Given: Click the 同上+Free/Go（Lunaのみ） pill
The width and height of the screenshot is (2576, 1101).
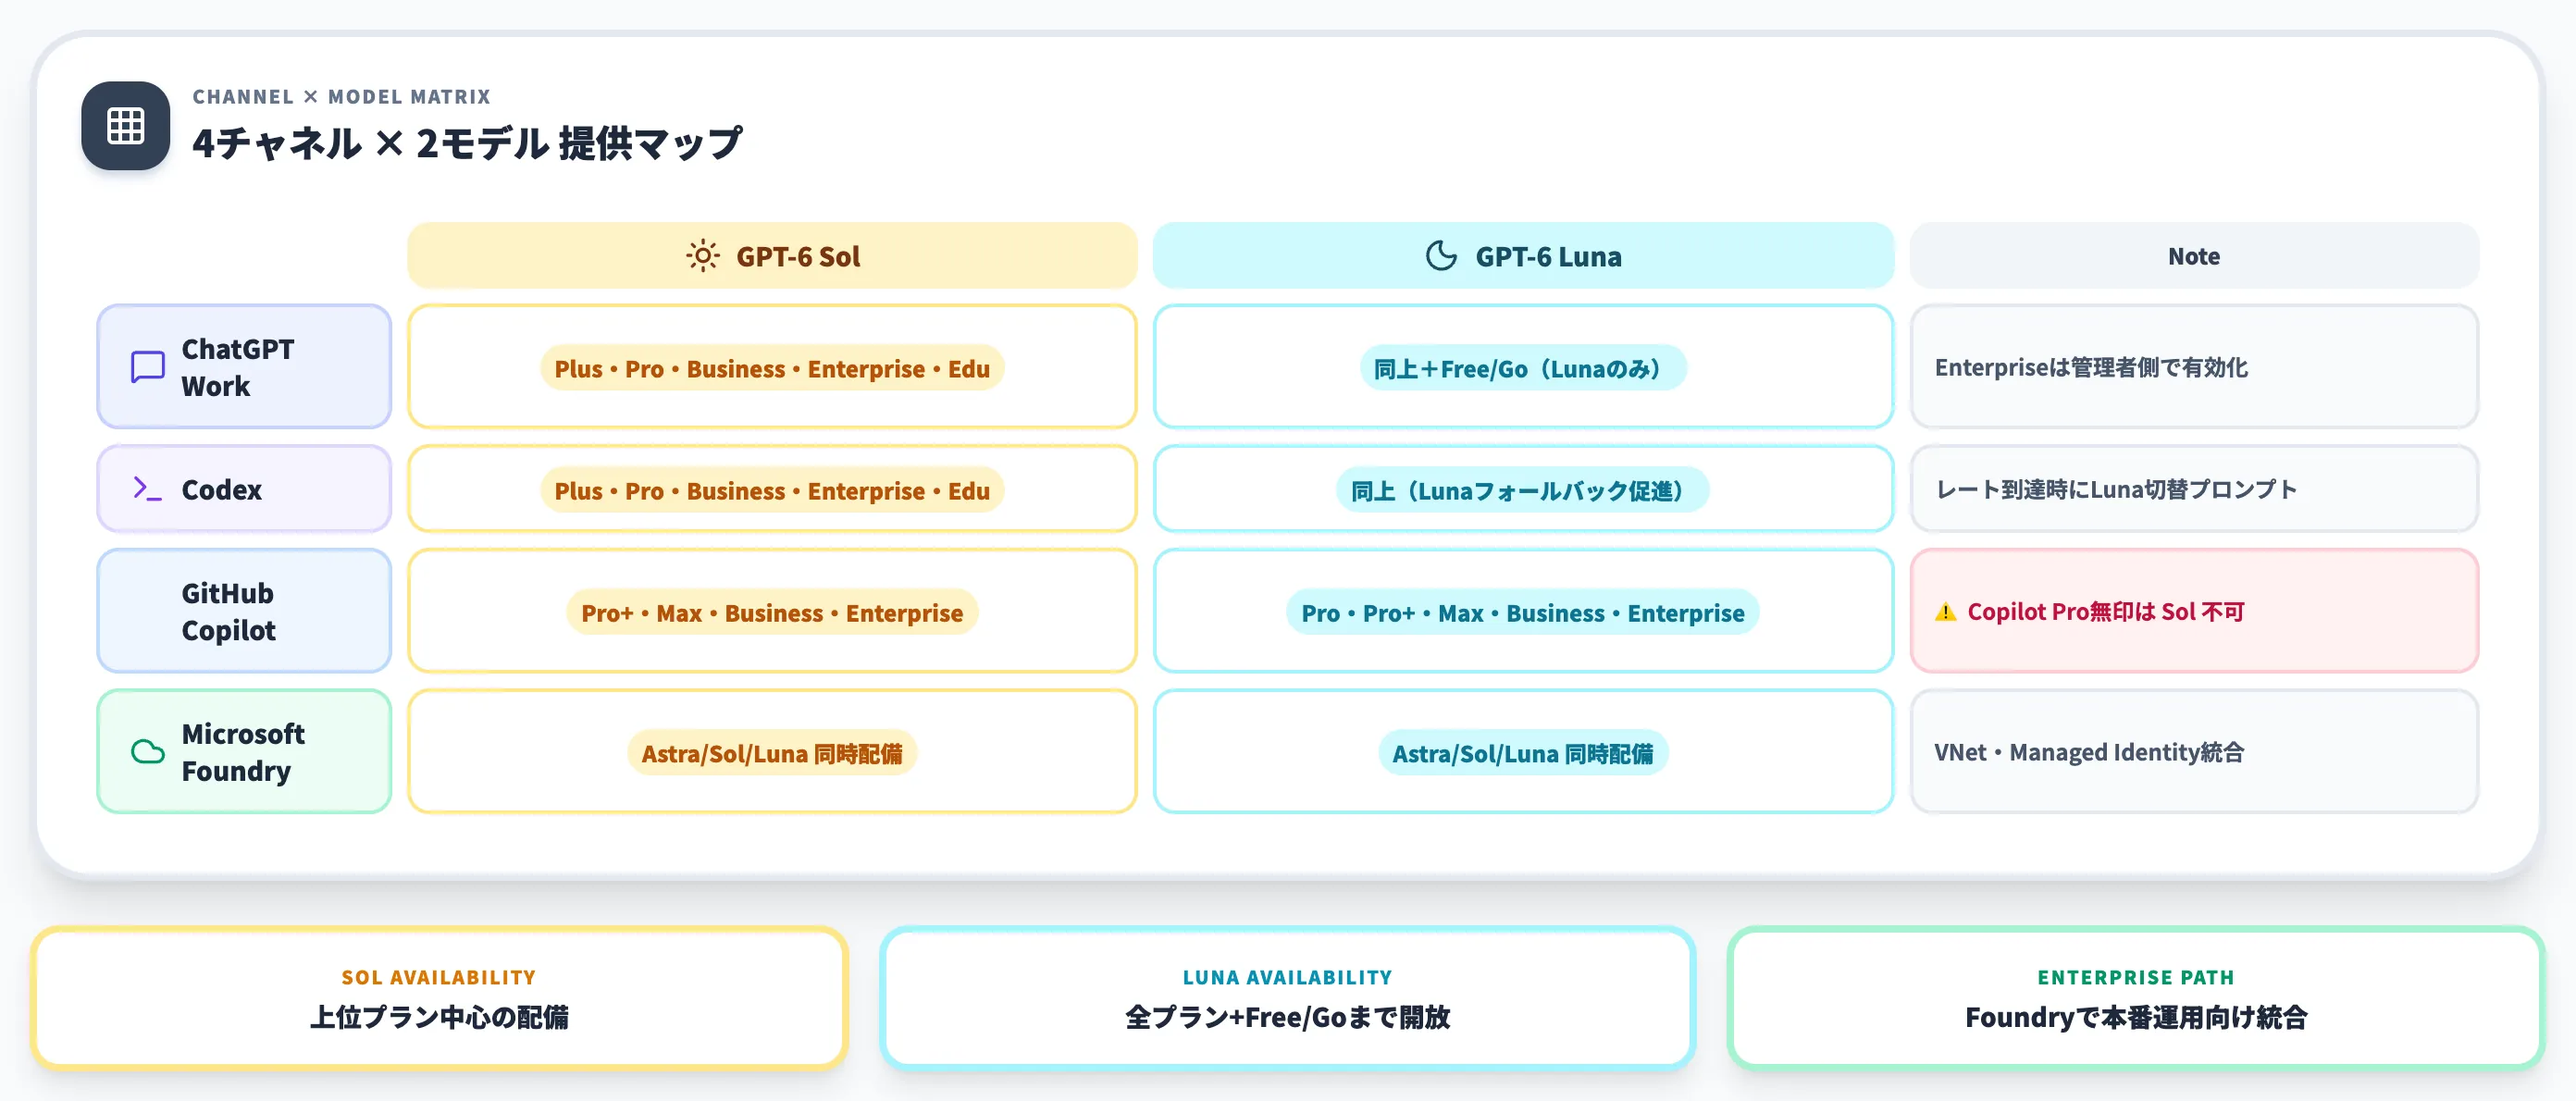Looking at the screenshot, I should (x=1523, y=369).
